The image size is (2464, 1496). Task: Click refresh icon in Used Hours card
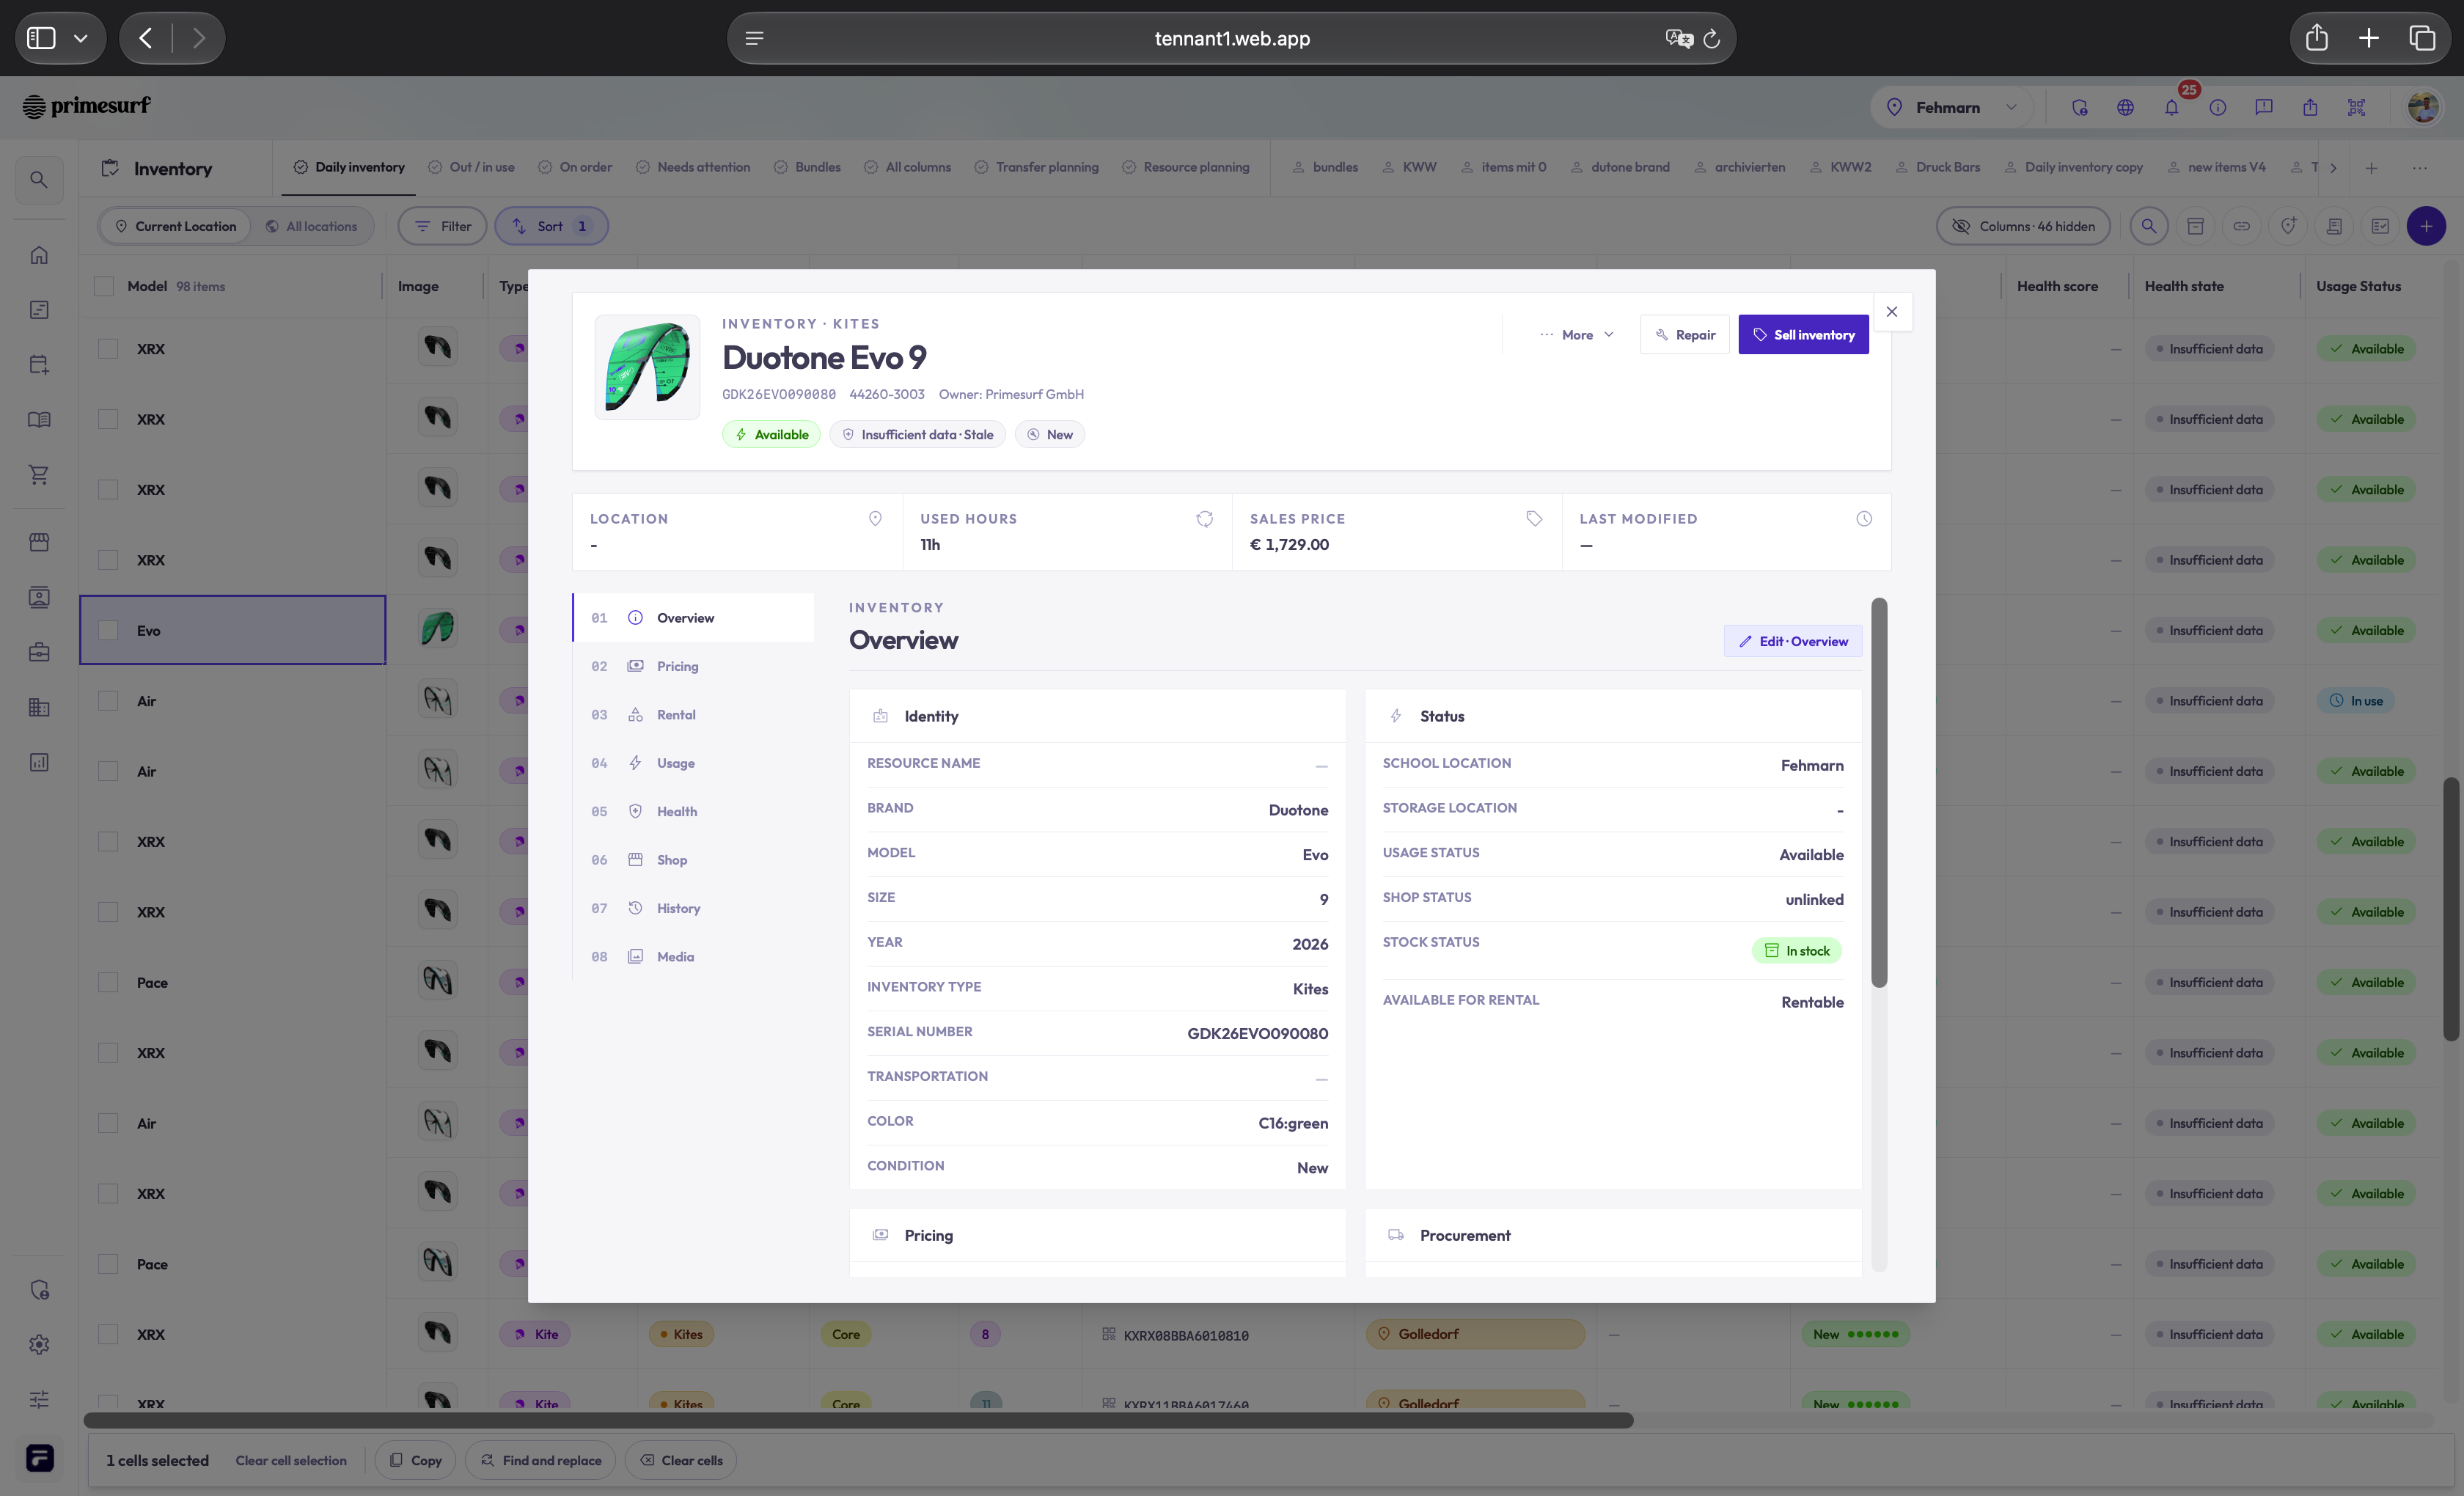coord(1204,518)
